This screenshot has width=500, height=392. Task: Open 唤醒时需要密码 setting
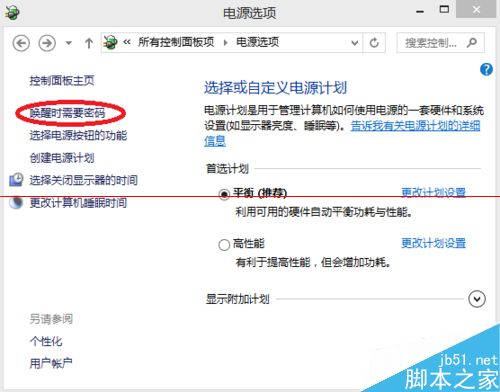[67, 113]
